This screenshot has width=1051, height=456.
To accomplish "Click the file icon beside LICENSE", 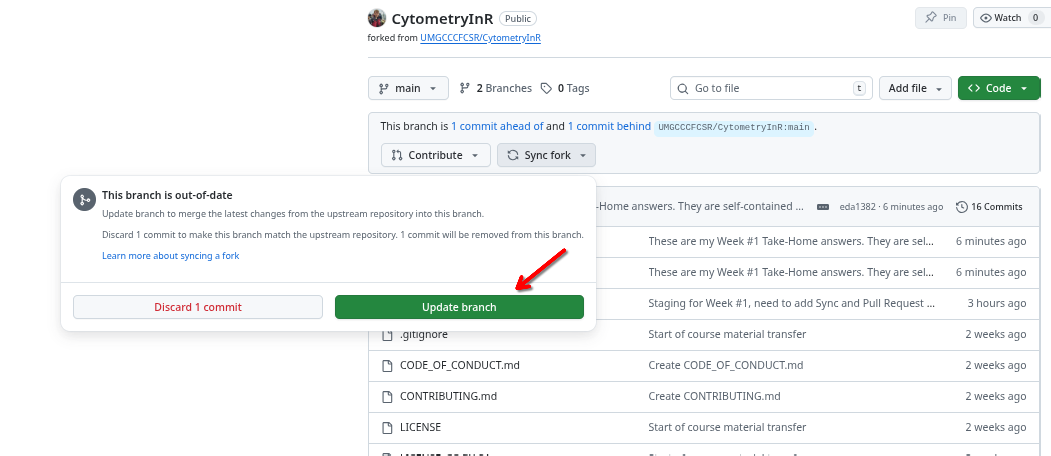I will [388, 427].
